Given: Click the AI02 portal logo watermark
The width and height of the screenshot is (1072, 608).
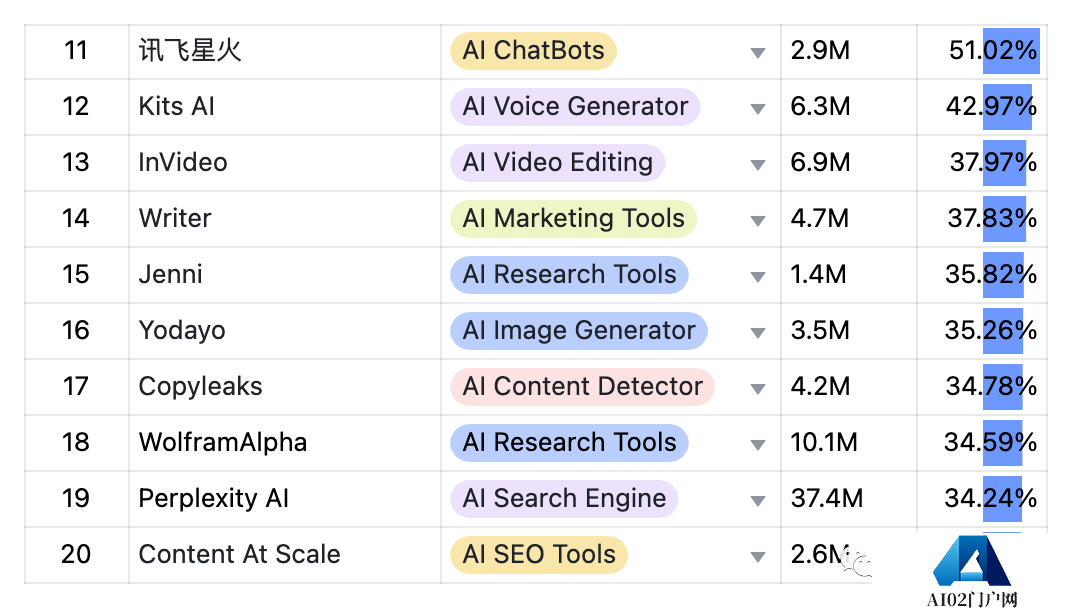Looking at the screenshot, I should click(x=972, y=571).
